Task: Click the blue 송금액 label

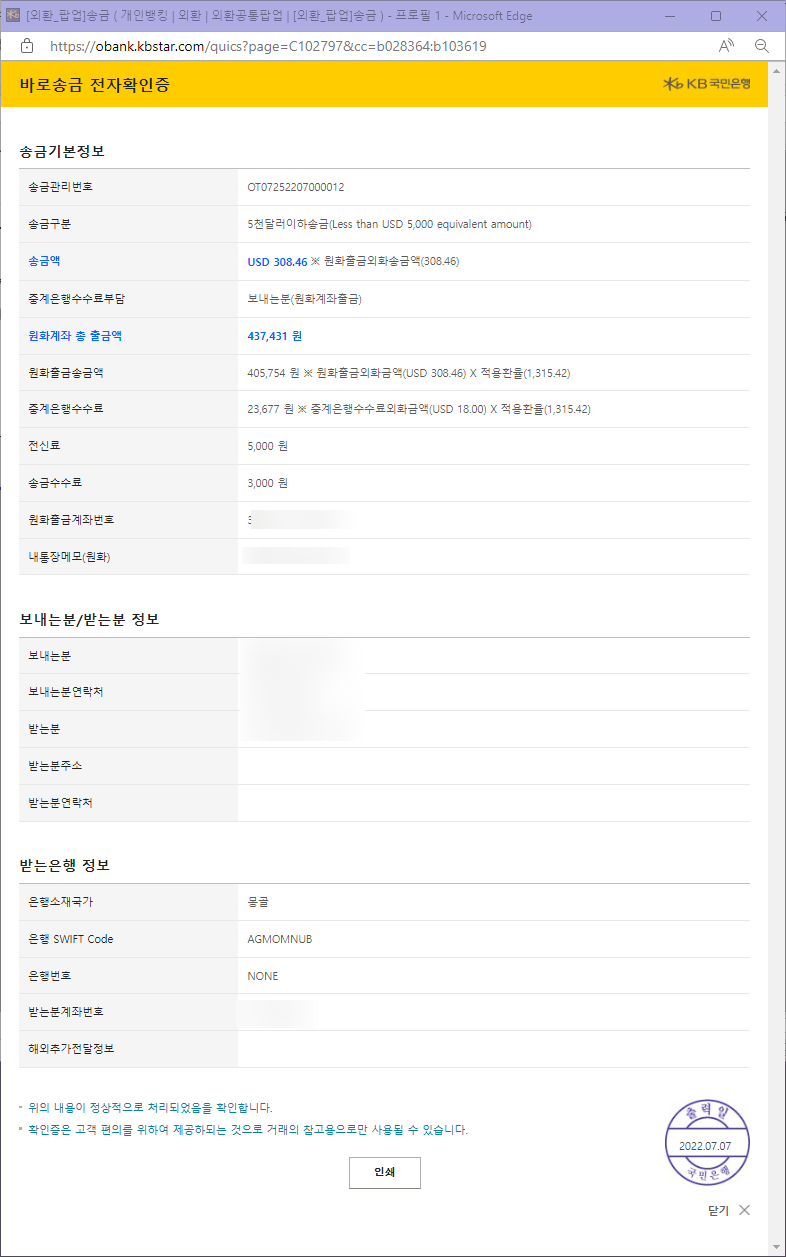Action: tap(45, 261)
